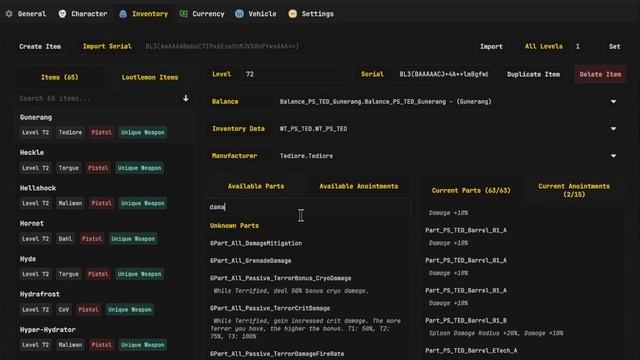
Task: Click Part_PS_TED_Barrel_01_B current part
Action: coord(466,321)
